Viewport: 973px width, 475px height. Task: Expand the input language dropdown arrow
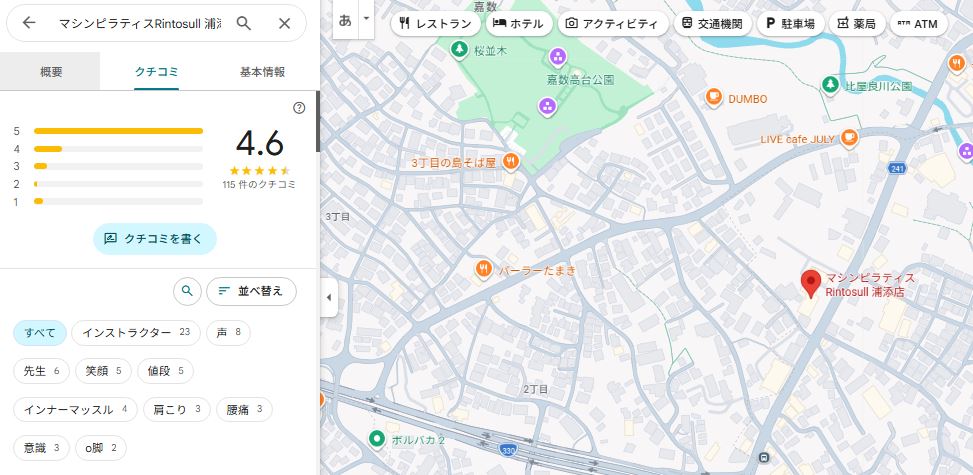point(366,19)
